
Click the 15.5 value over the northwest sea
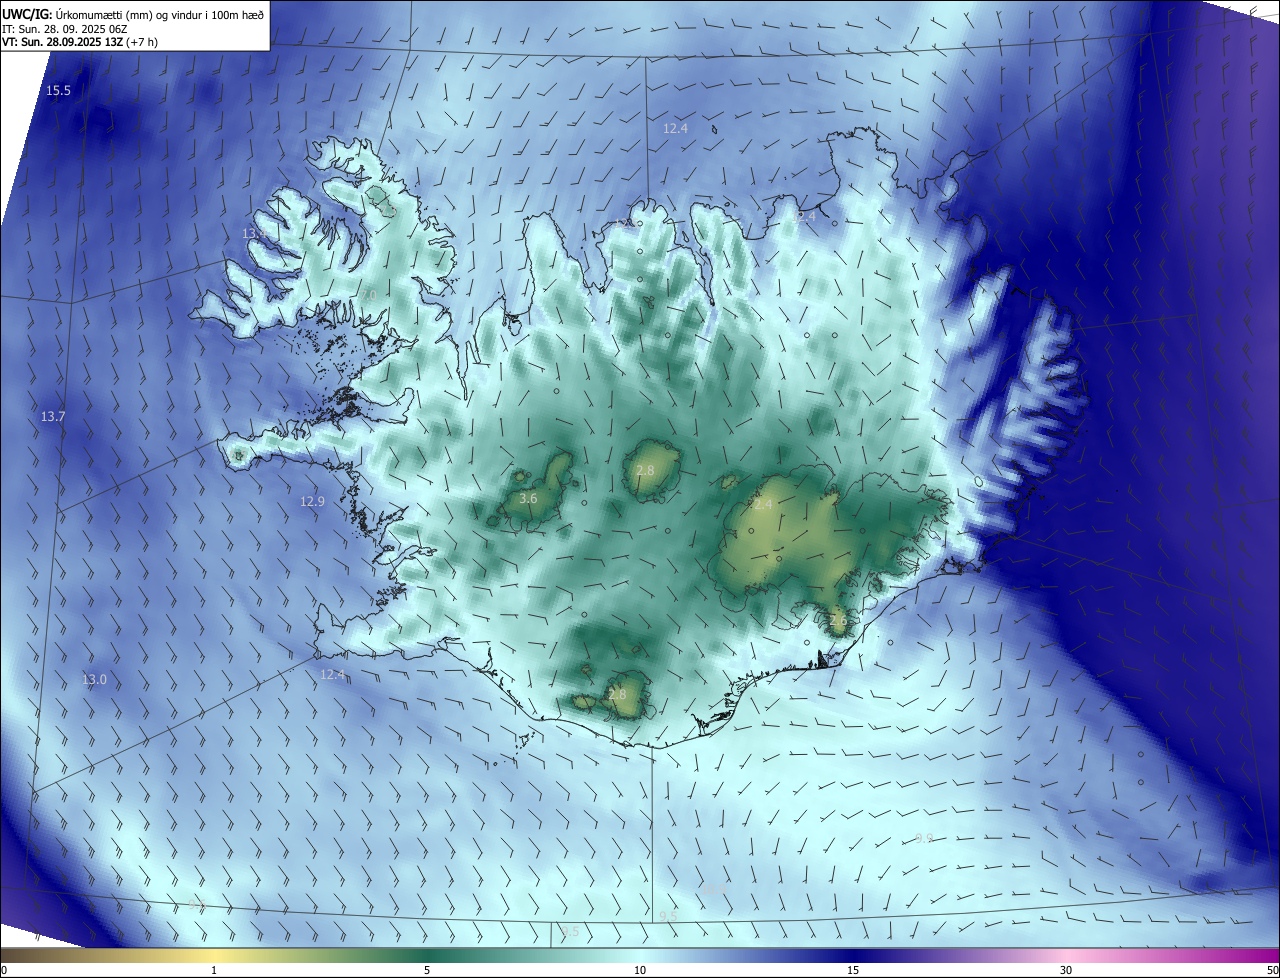59,91
